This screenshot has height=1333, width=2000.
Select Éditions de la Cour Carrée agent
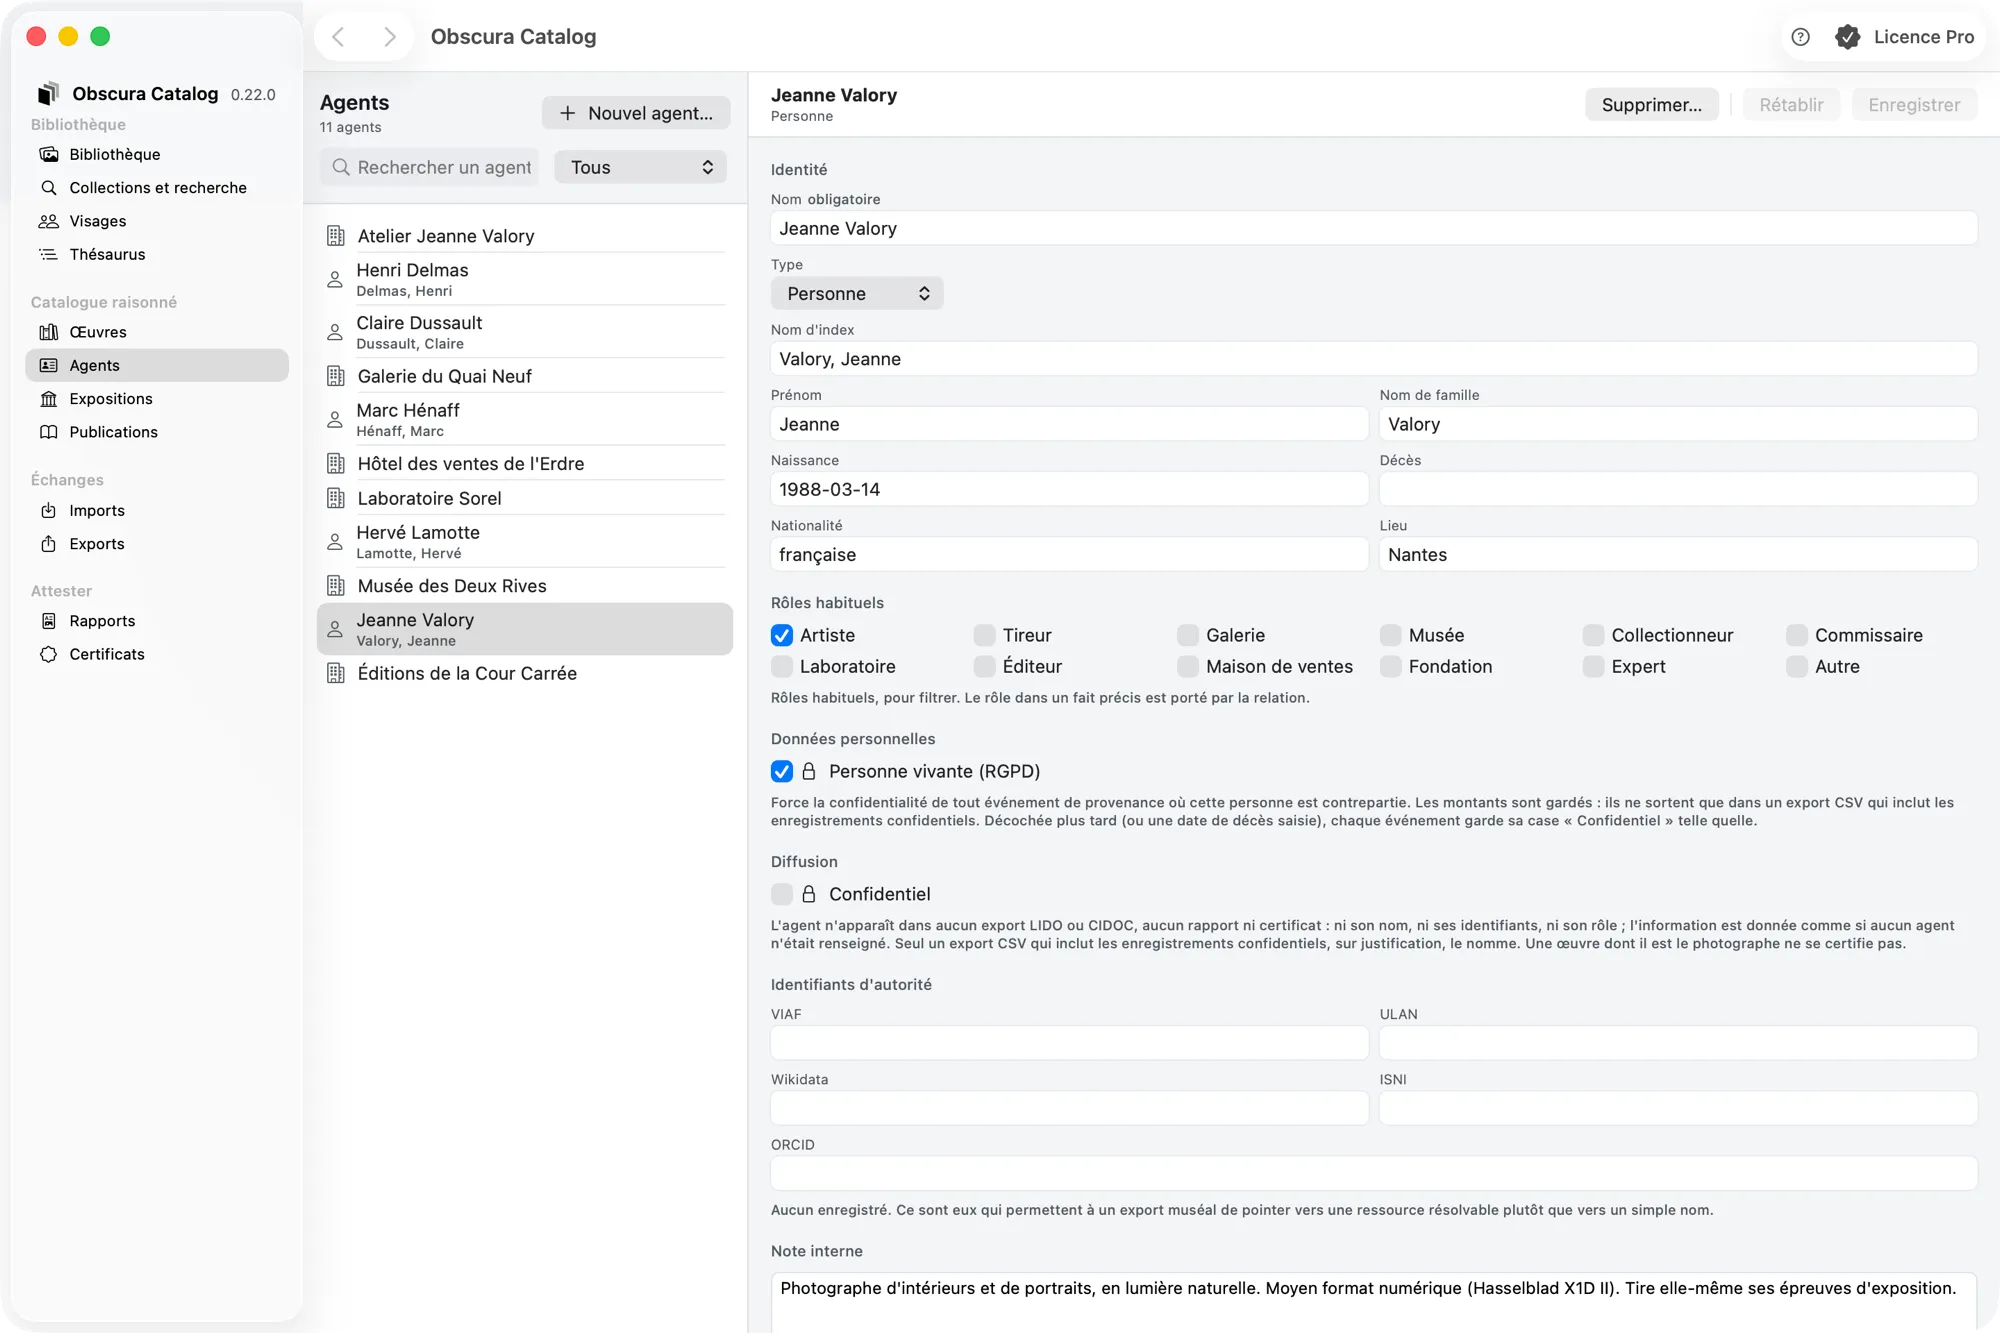point(525,673)
